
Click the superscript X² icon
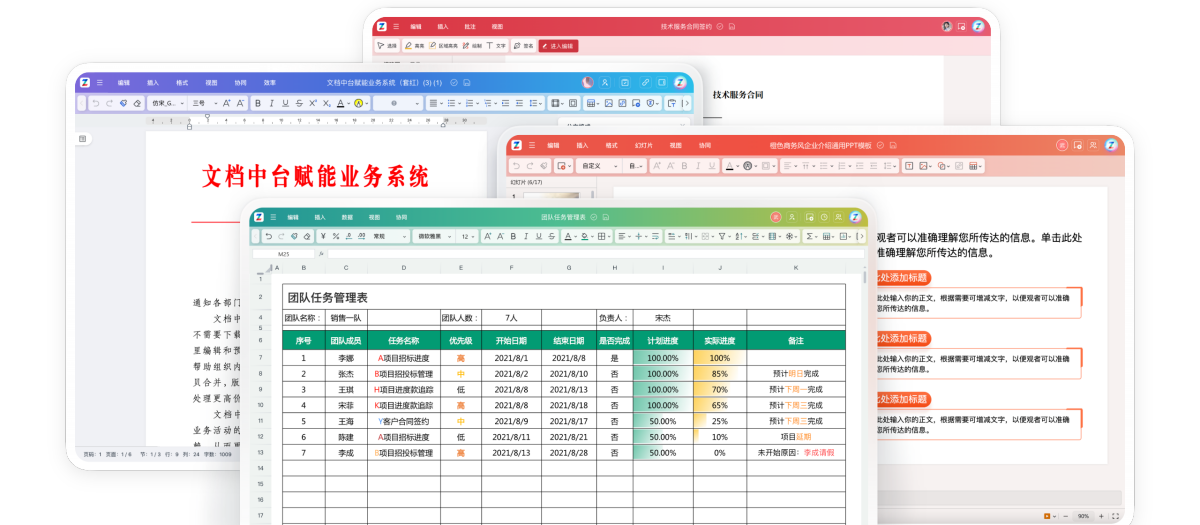coord(313,103)
